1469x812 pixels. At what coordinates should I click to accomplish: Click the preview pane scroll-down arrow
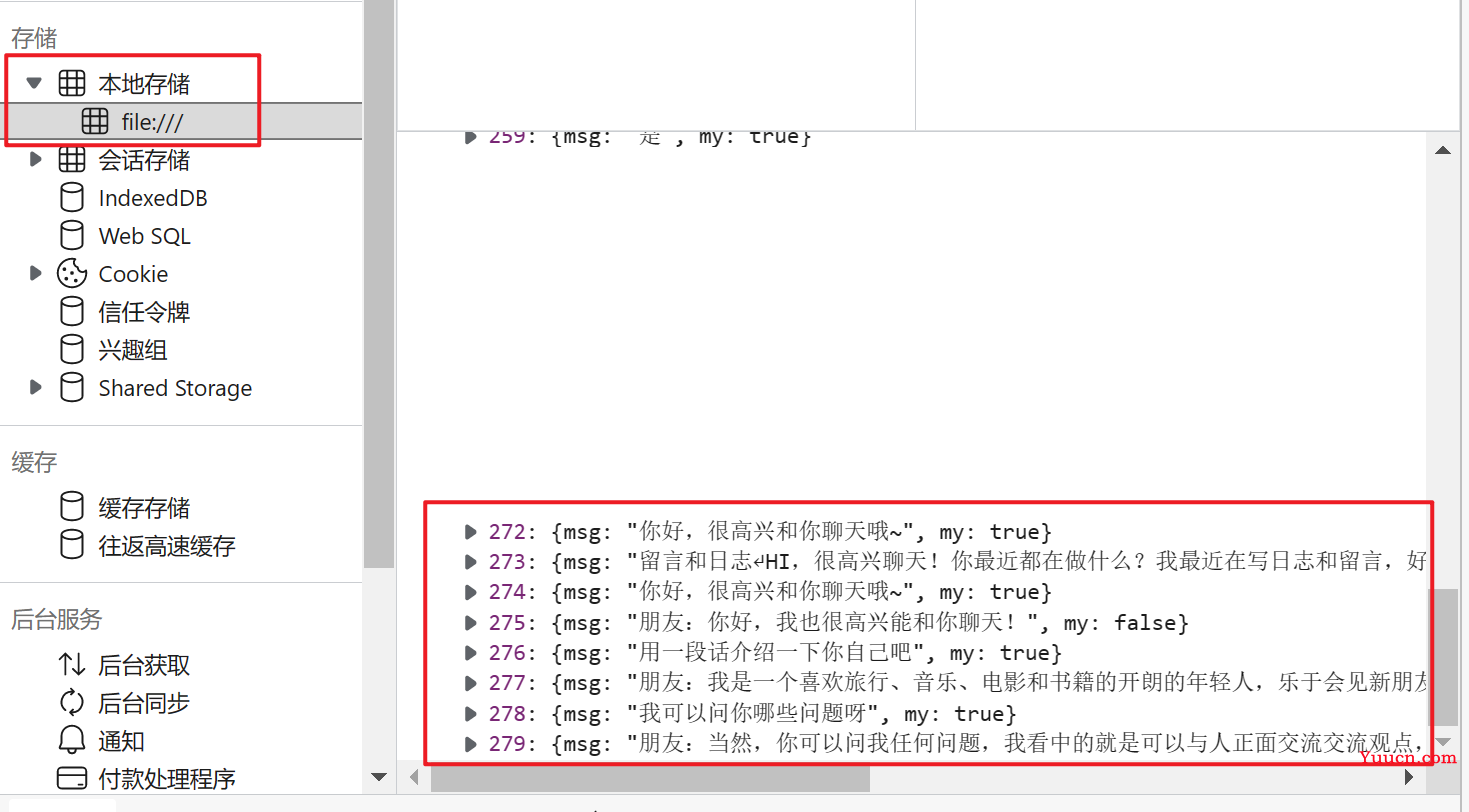(x=1443, y=741)
